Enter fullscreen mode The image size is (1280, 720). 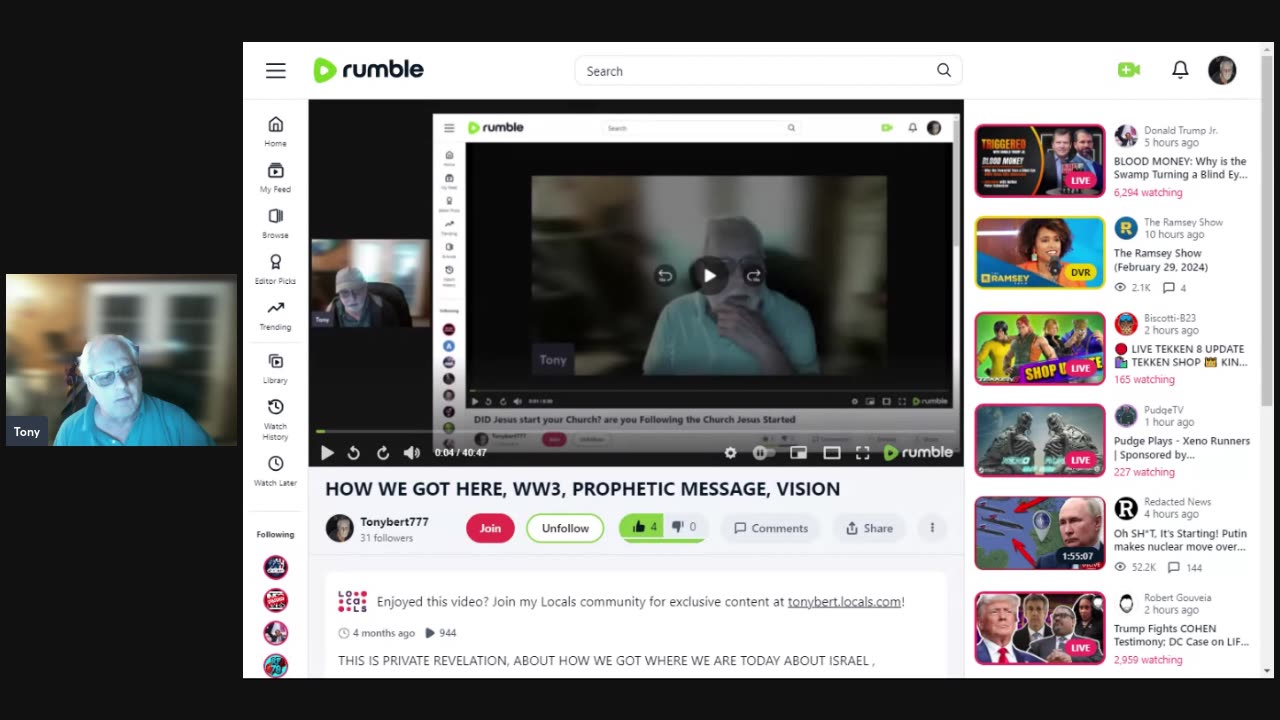(x=862, y=453)
